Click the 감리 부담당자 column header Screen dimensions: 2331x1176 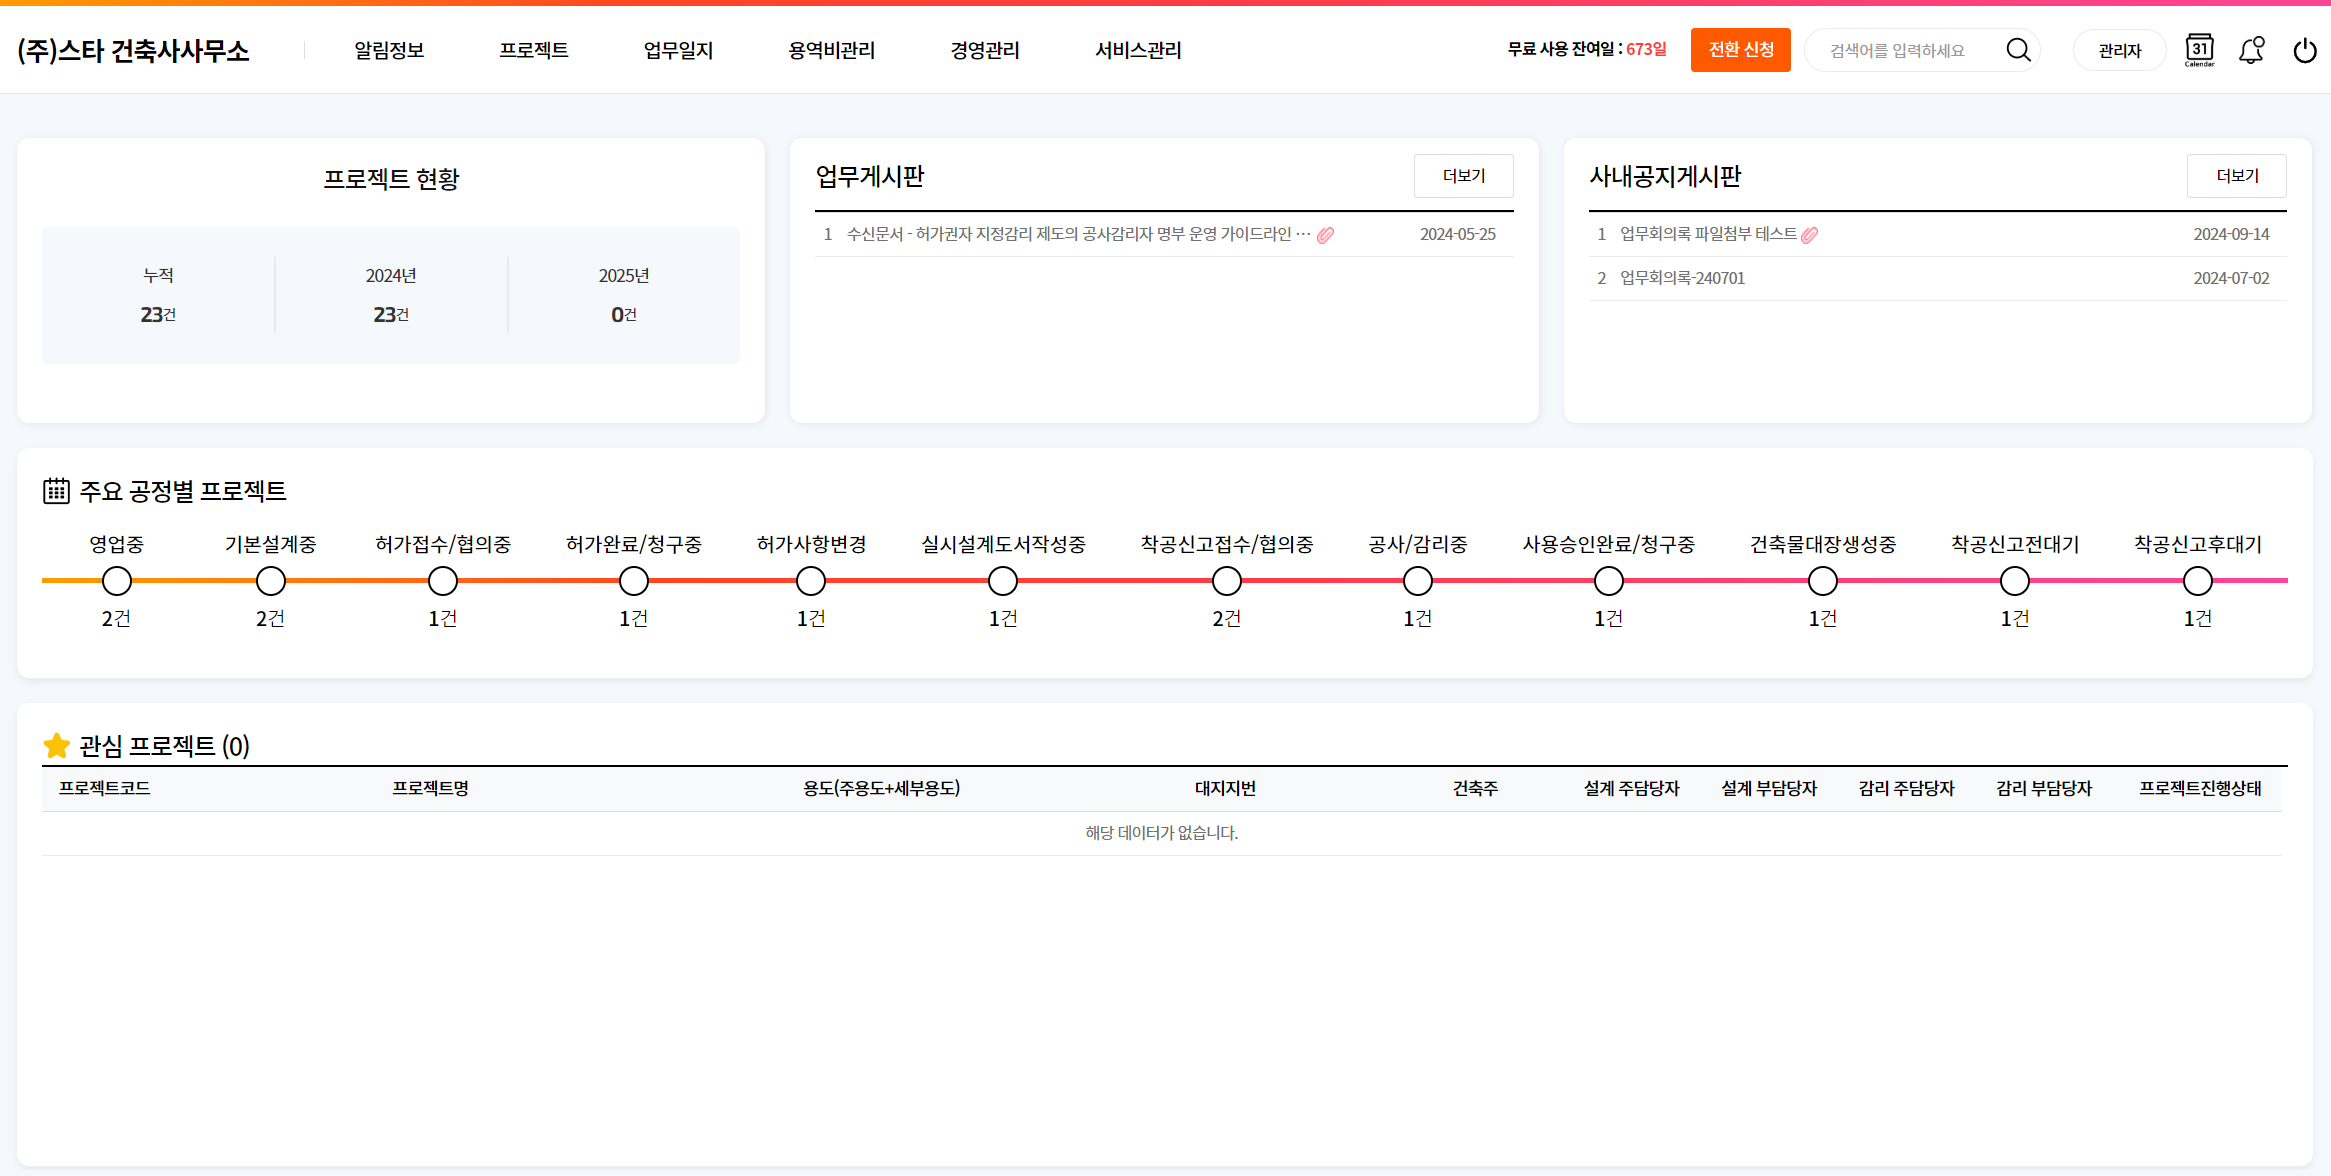(x=2044, y=788)
